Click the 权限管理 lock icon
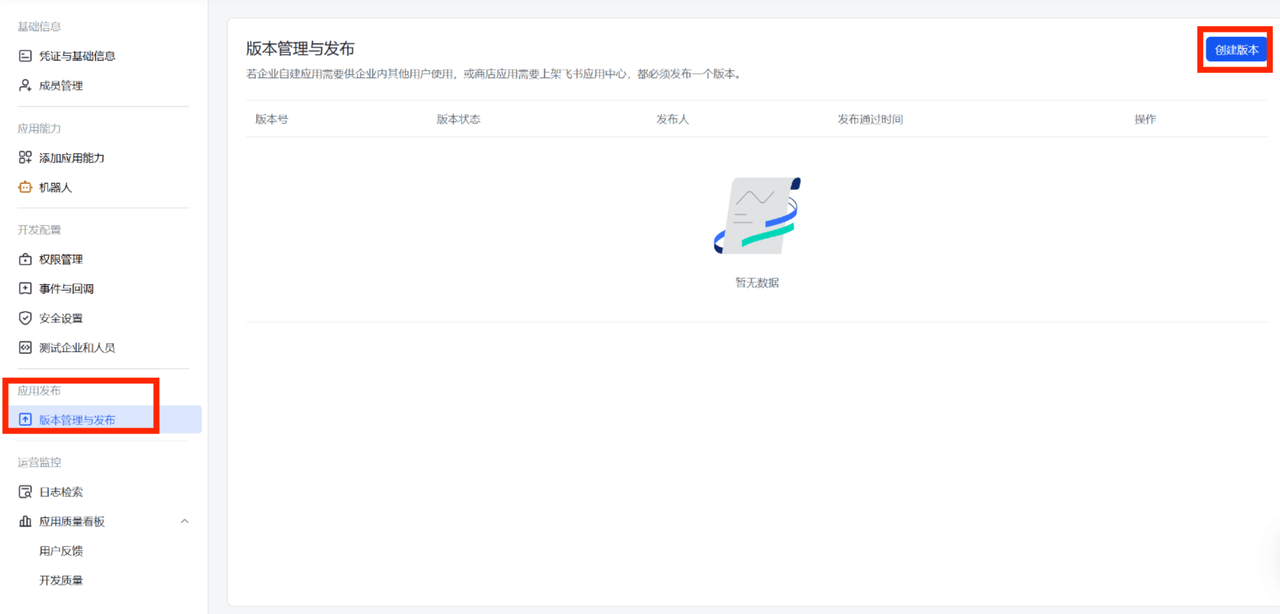1280x614 pixels. [26, 260]
